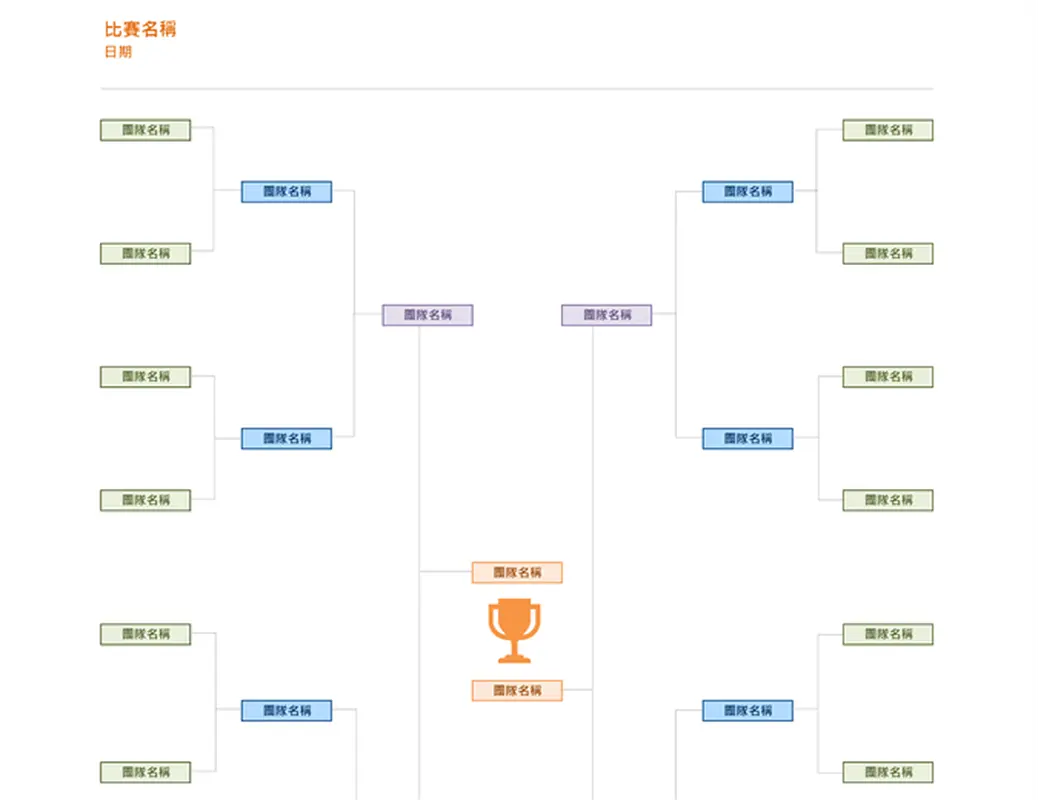Click the orange 團隊名稱 box below the trophy
The image size is (1038, 800).
point(517,690)
